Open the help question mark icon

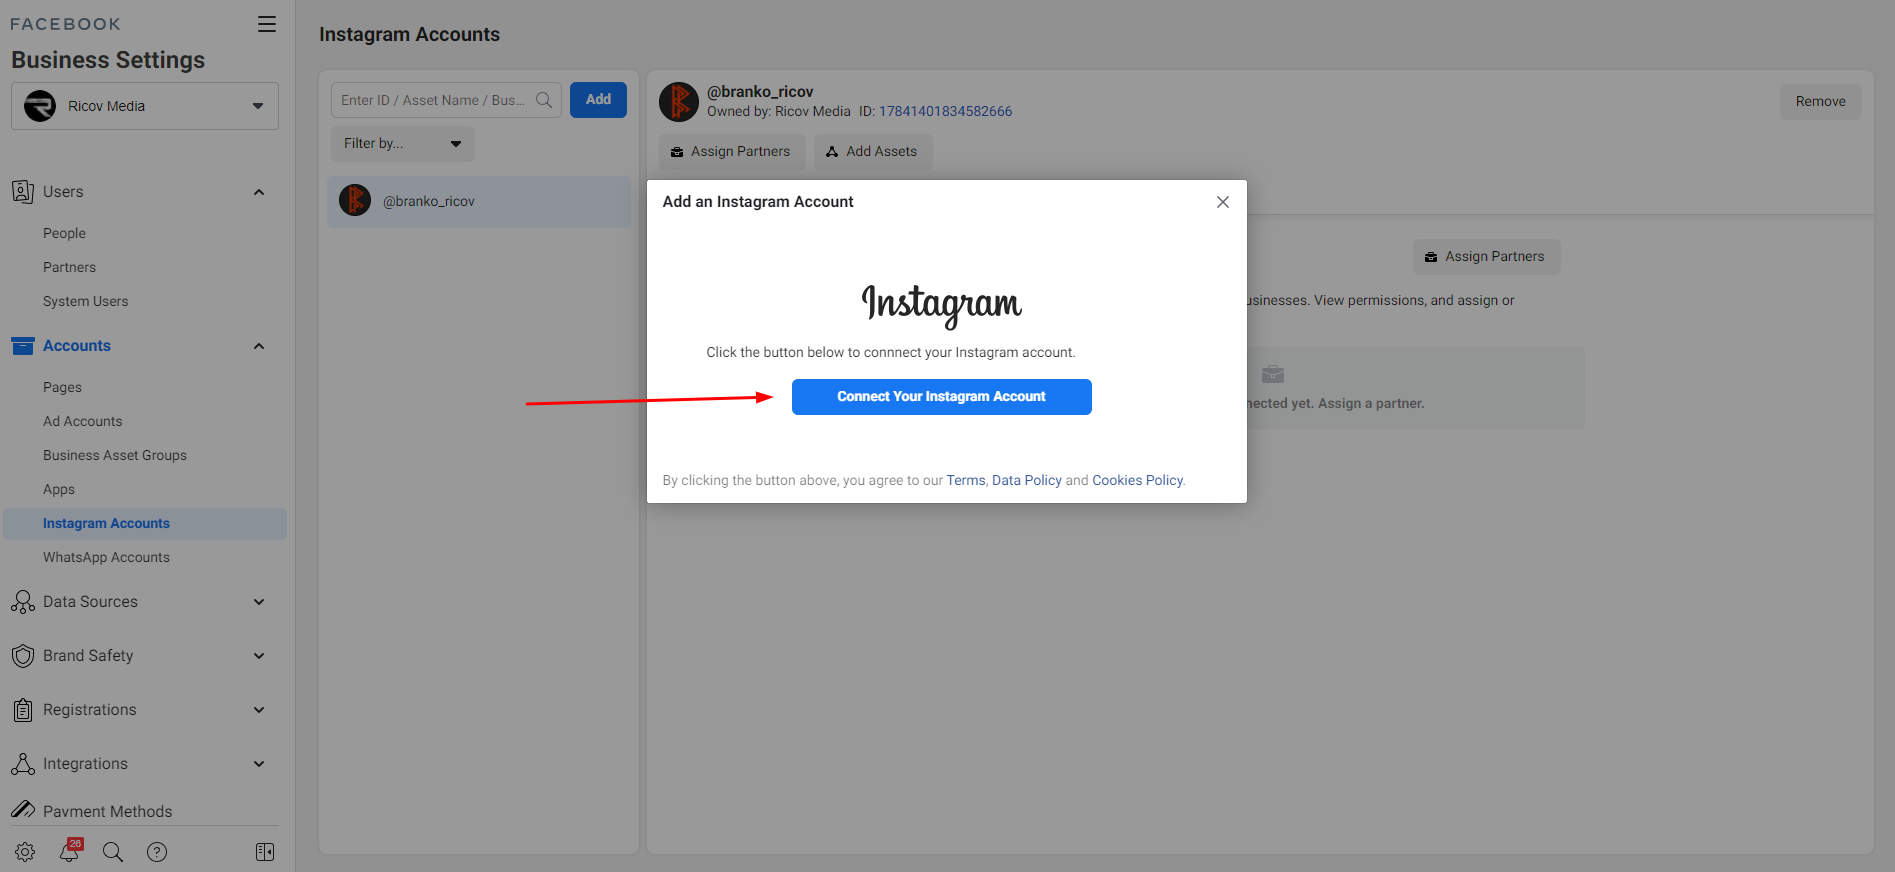pyautogui.click(x=157, y=852)
